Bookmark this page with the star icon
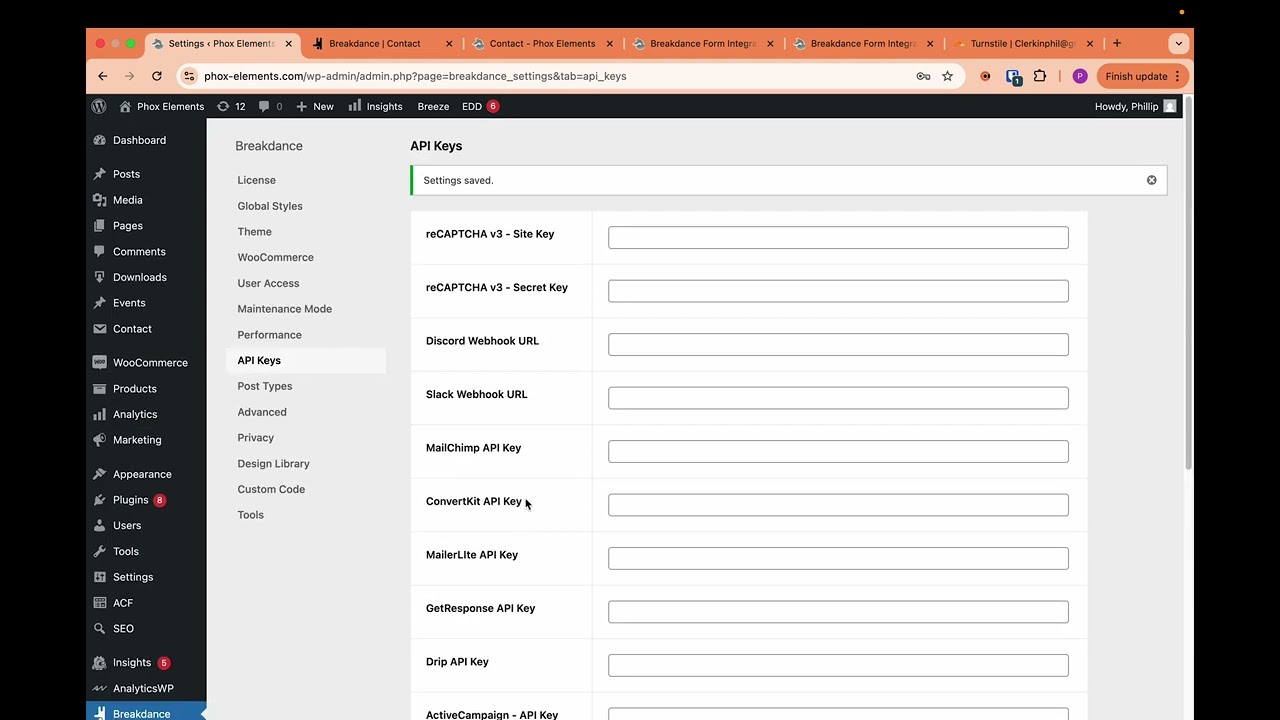This screenshot has width=1280, height=720. [x=947, y=76]
